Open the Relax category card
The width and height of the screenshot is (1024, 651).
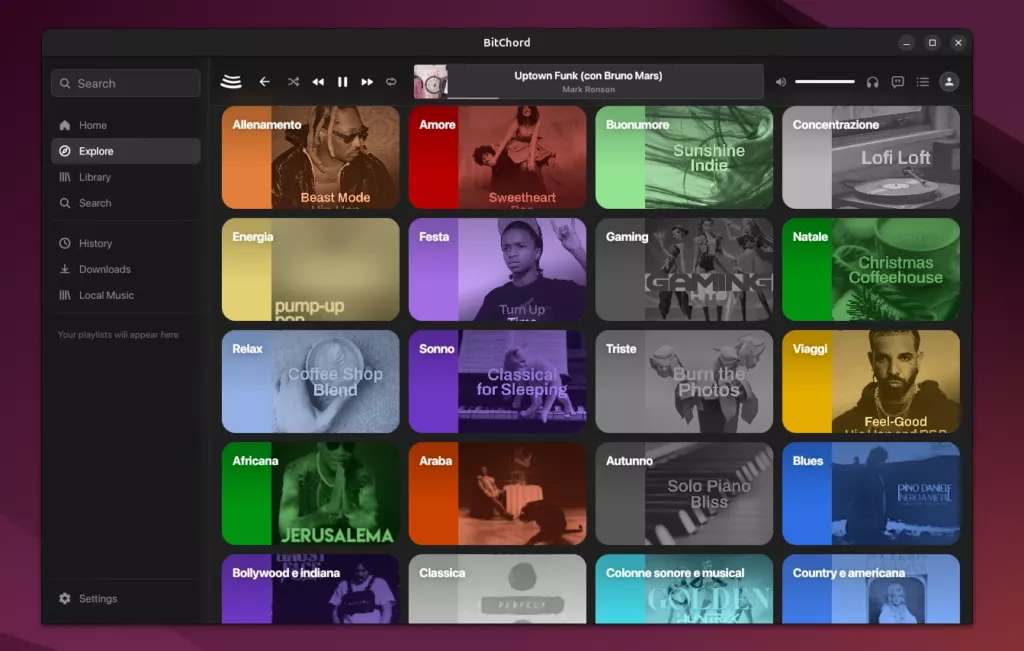tap(311, 381)
